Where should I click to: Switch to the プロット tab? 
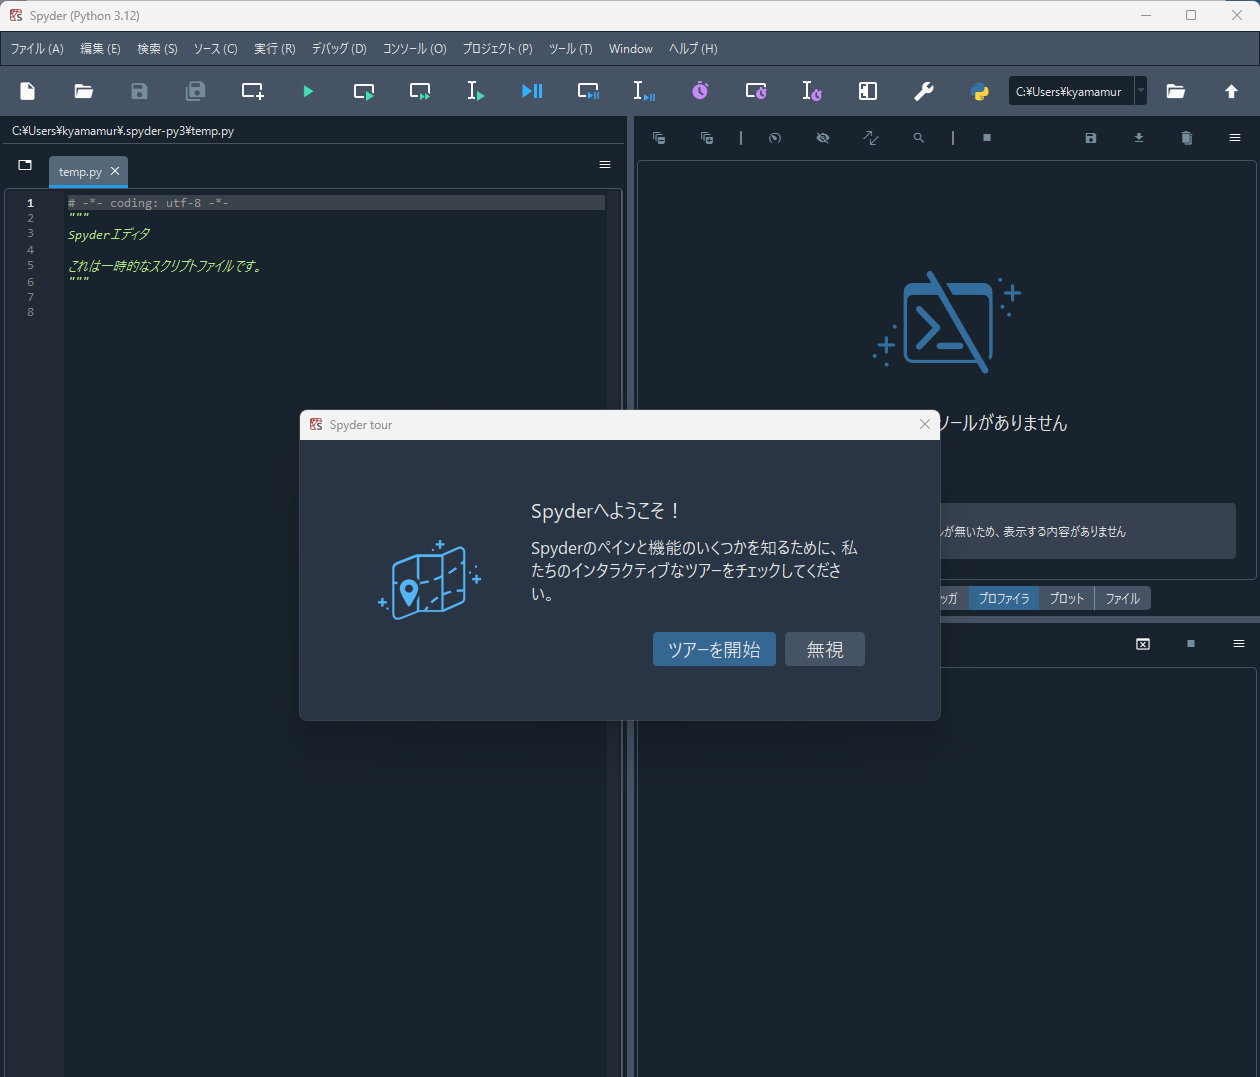1067,598
